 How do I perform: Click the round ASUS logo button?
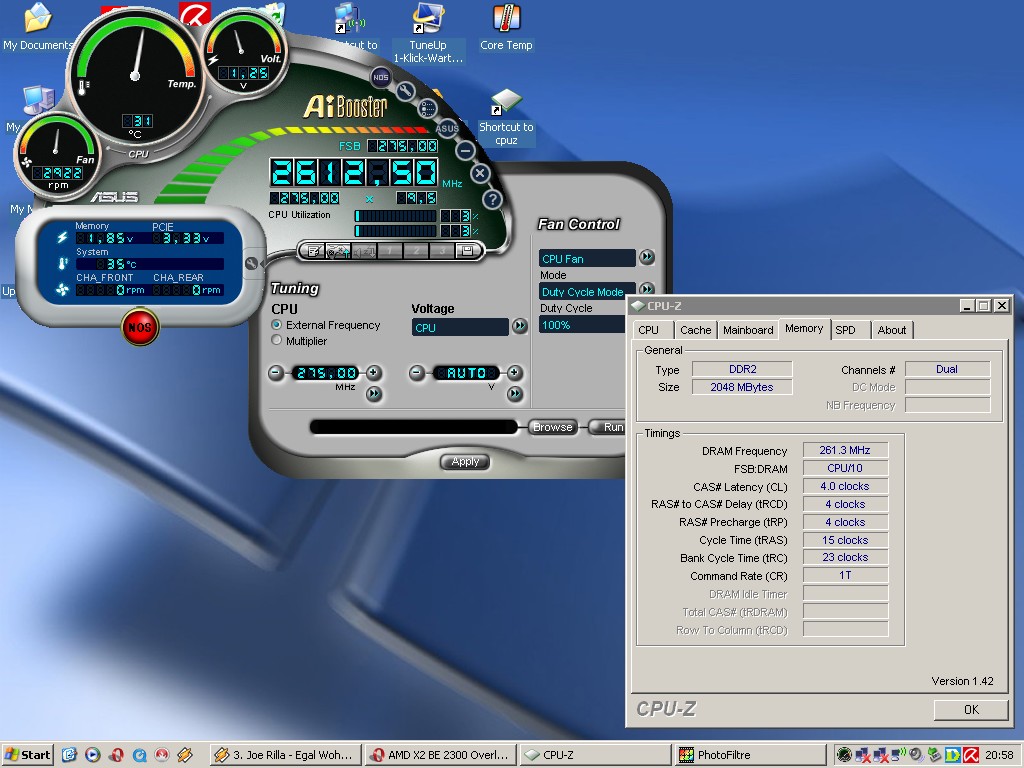pyautogui.click(x=447, y=128)
